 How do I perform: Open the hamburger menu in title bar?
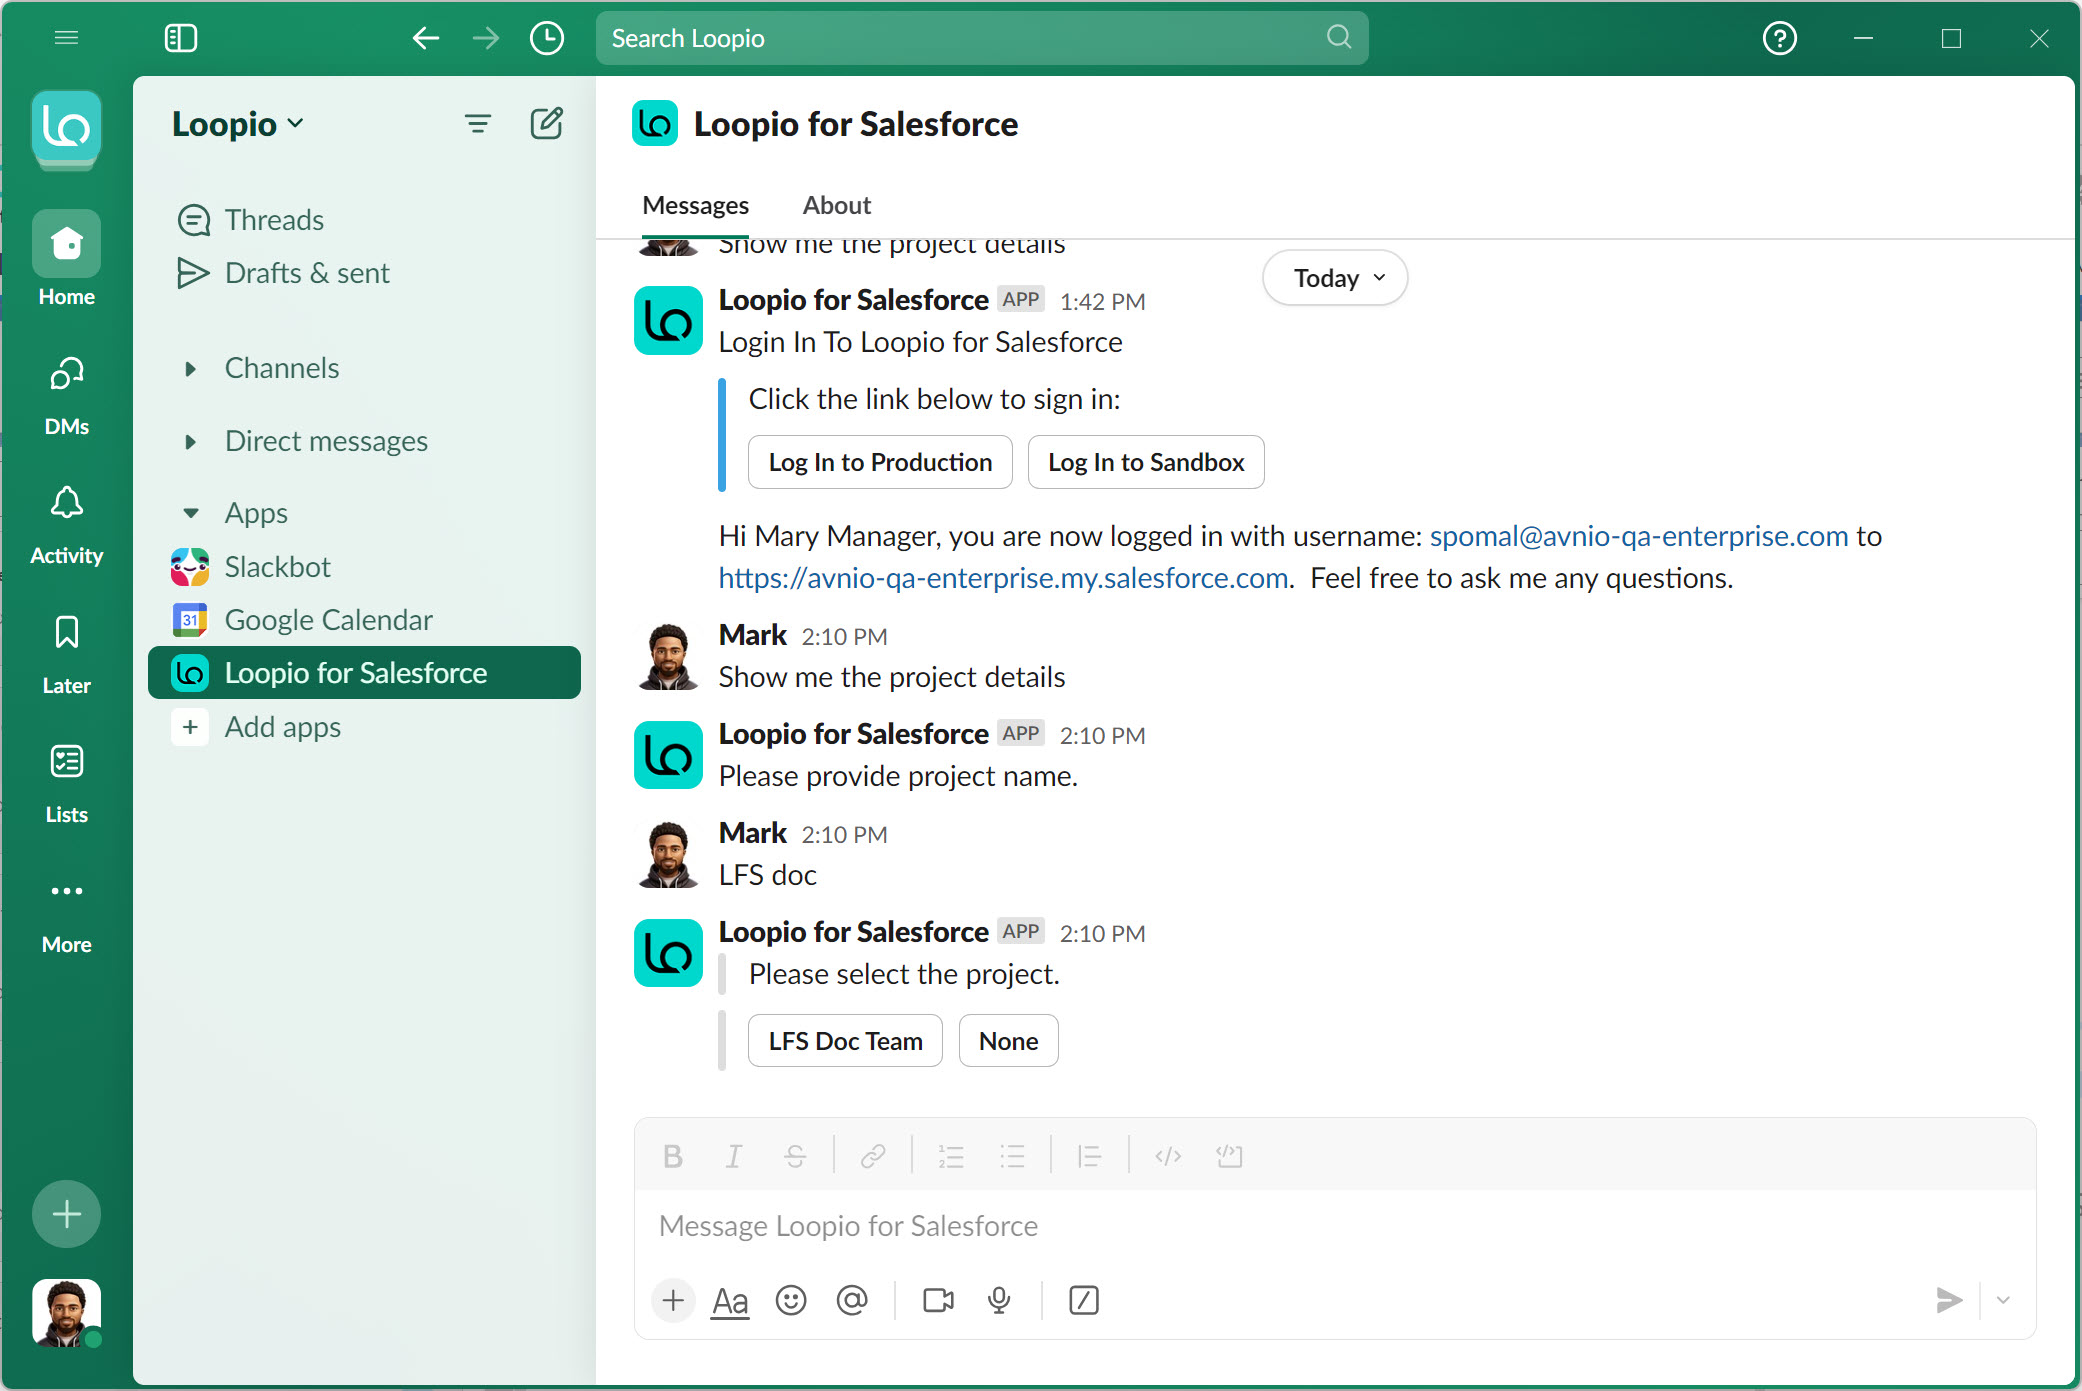[x=66, y=38]
